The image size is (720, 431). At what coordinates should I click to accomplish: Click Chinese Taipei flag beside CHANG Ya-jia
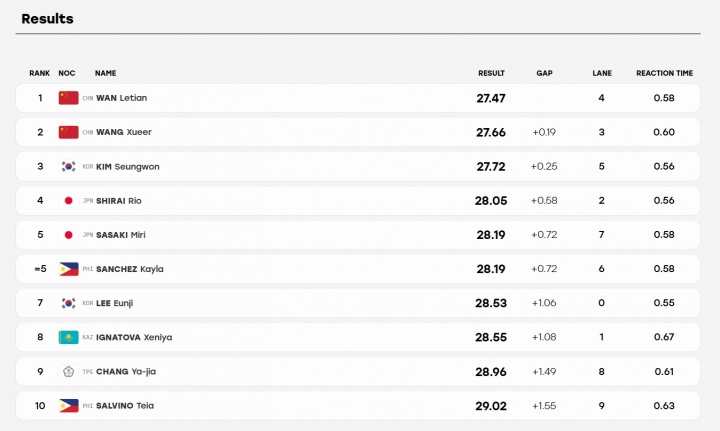point(68,371)
